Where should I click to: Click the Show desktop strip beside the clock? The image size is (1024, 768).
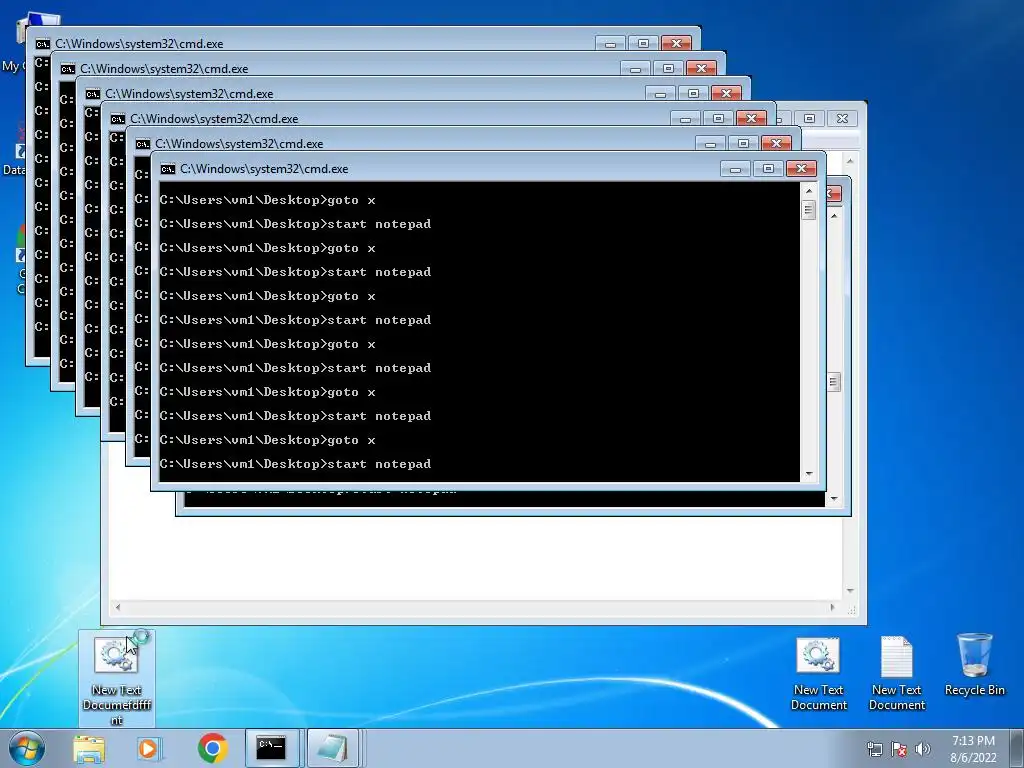point(1017,748)
